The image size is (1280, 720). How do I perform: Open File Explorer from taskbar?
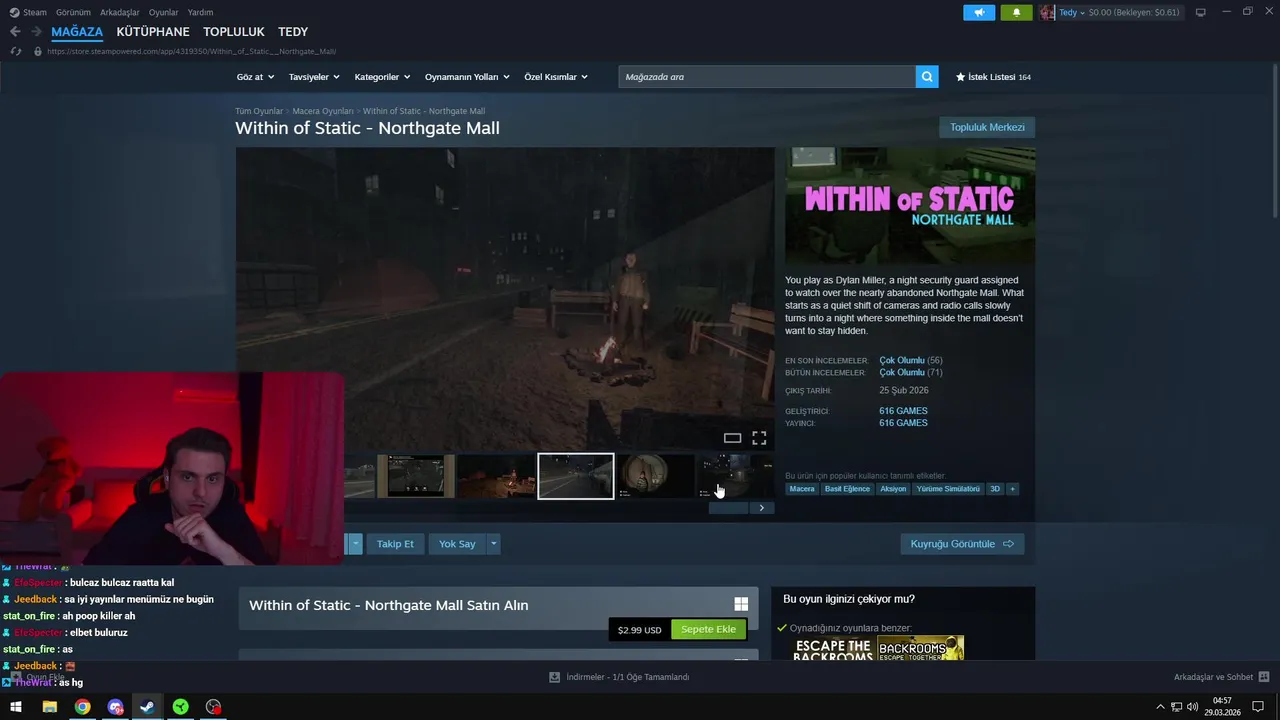pos(49,707)
